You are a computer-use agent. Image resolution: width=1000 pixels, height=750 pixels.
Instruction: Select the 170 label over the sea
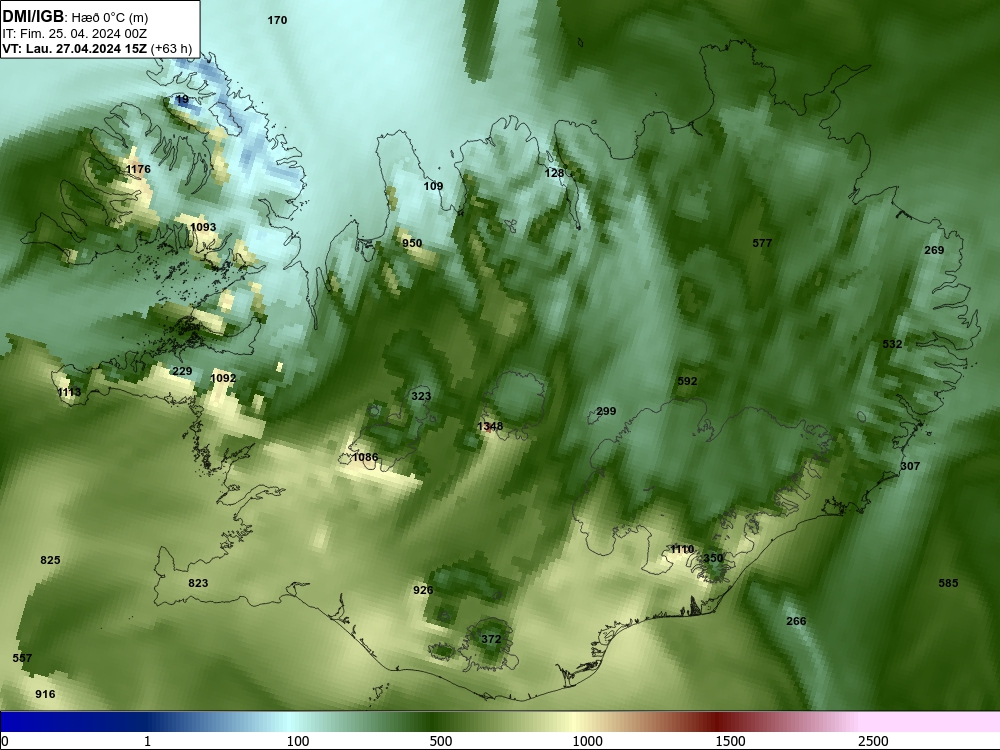click(277, 20)
